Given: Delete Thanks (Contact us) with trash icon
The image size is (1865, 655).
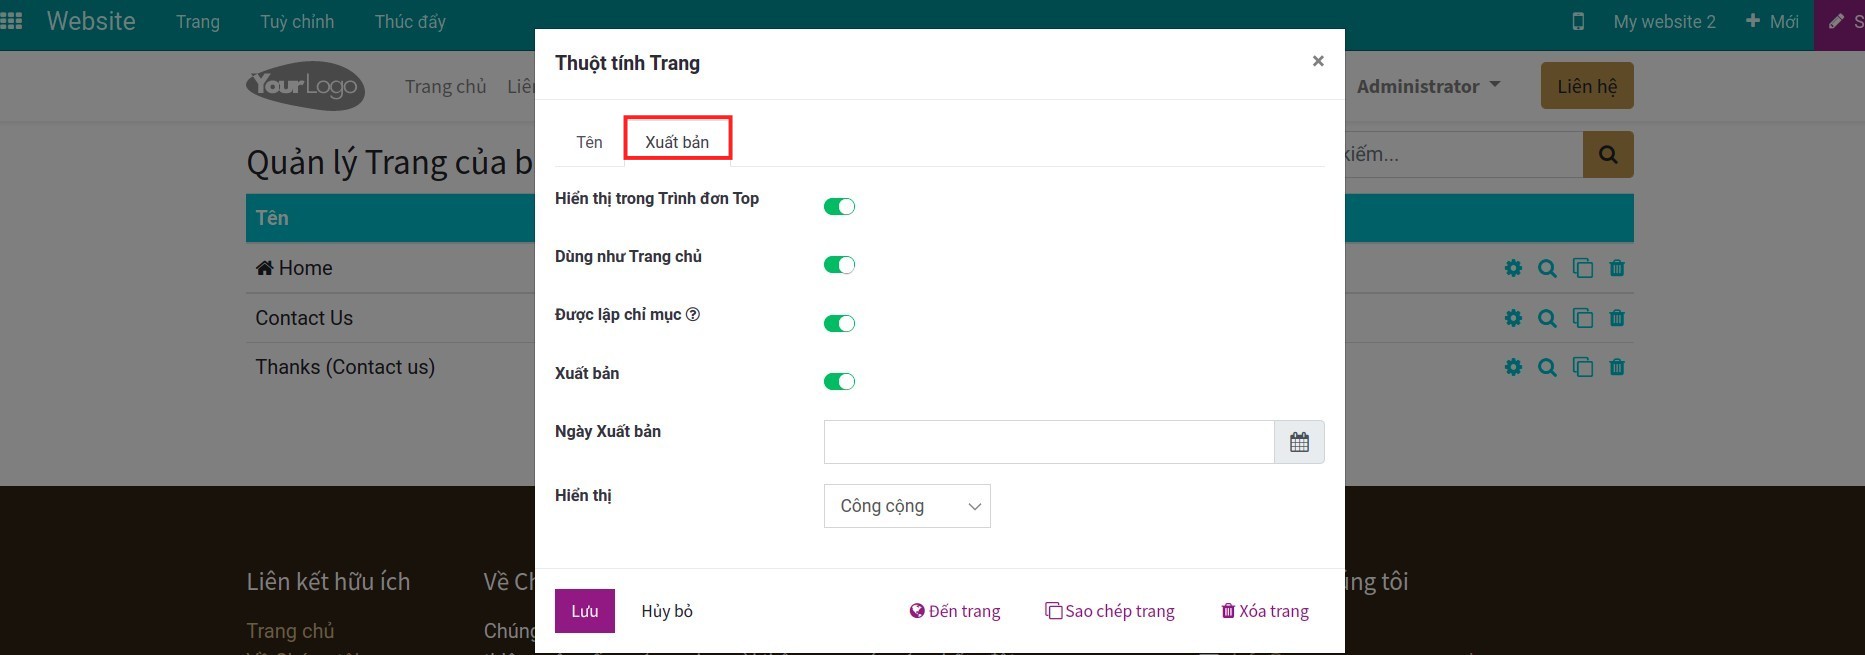Looking at the screenshot, I should pyautogui.click(x=1617, y=367).
